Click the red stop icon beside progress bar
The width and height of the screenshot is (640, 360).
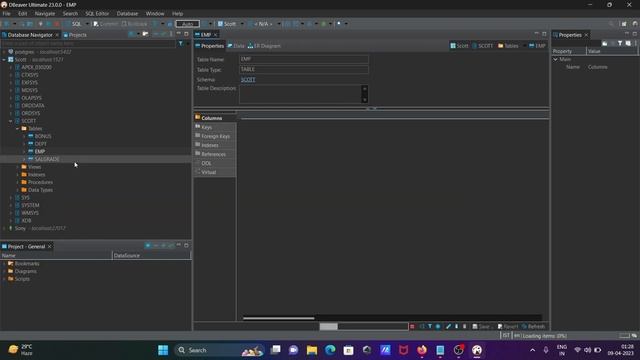[412, 327]
